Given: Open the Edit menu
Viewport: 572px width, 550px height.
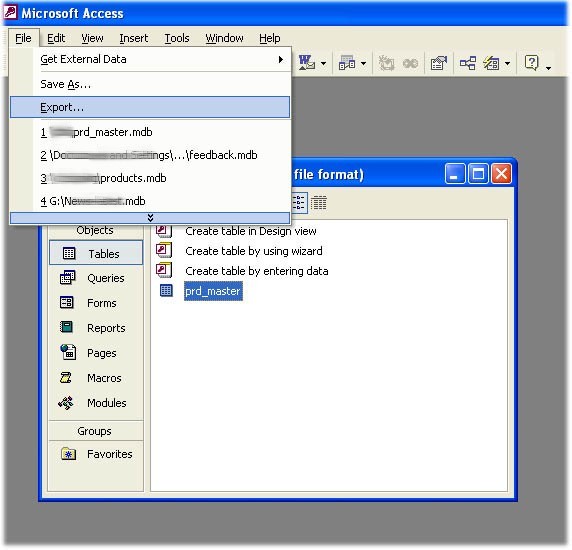Looking at the screenshot, I should click(x=56, y=38).
